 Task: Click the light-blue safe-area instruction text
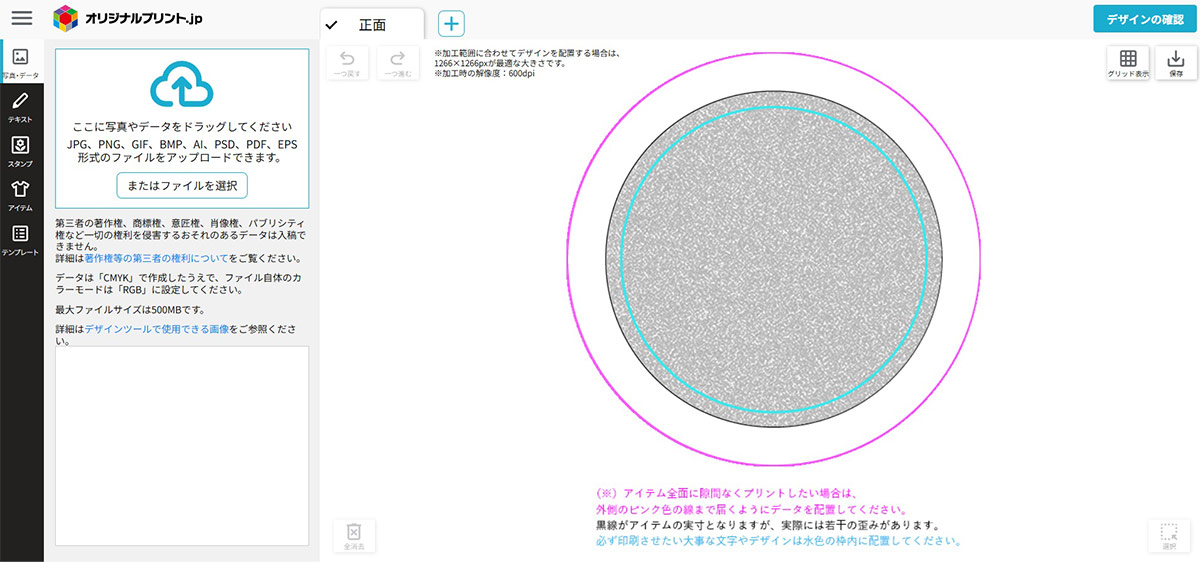coord(778,541)
